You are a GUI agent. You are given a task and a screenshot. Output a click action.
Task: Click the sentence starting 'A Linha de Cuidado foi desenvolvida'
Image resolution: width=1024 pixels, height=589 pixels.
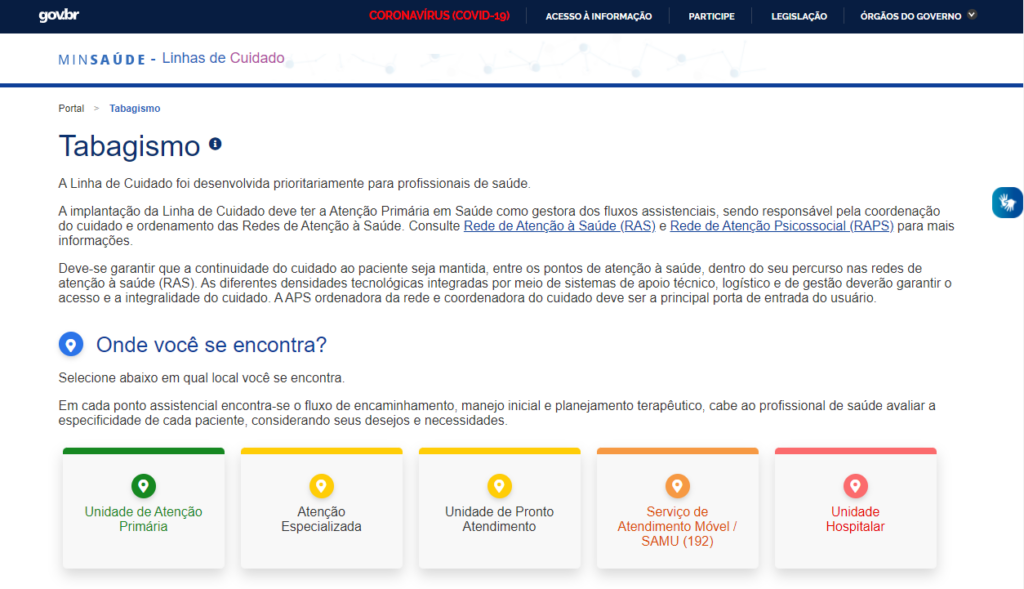click(294, 183)
